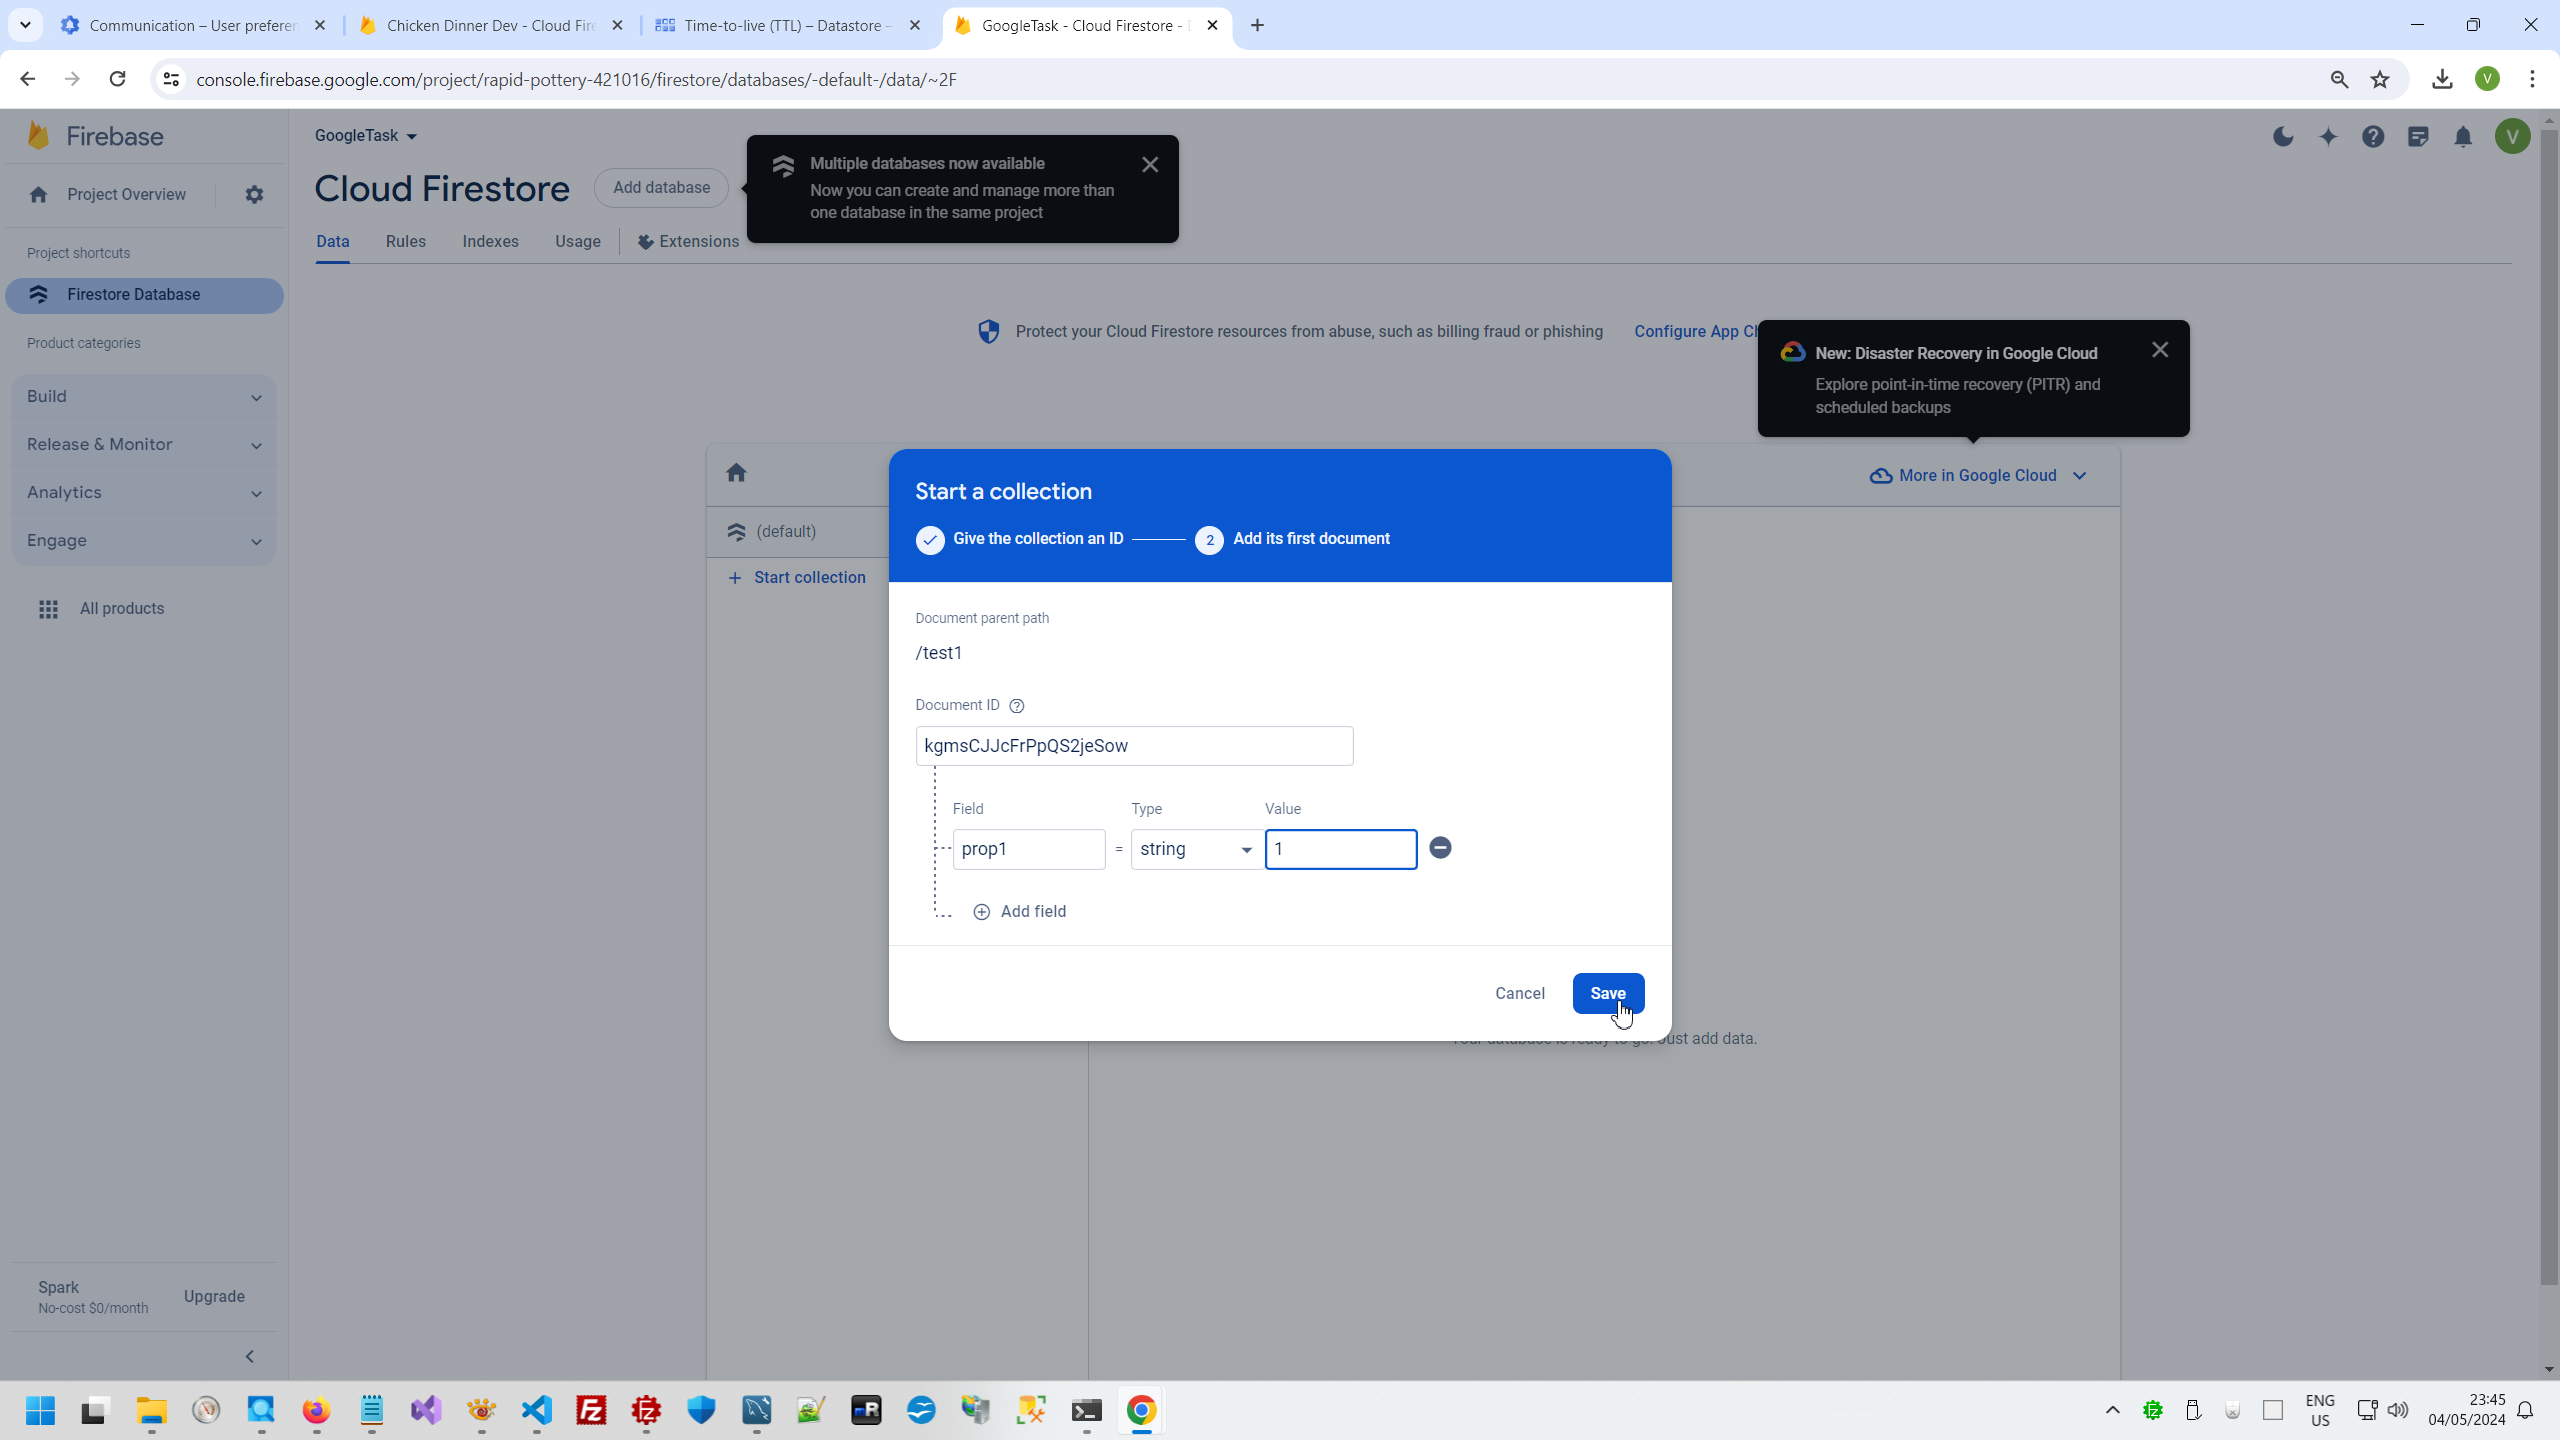Expand the Build category
This screenshot has width=2560, height=1440.
(144, 397)
